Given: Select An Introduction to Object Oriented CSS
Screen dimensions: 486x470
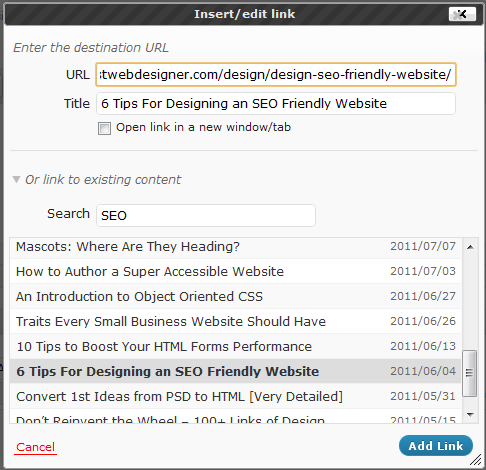Looking at the screenshot, I should 235,297.
